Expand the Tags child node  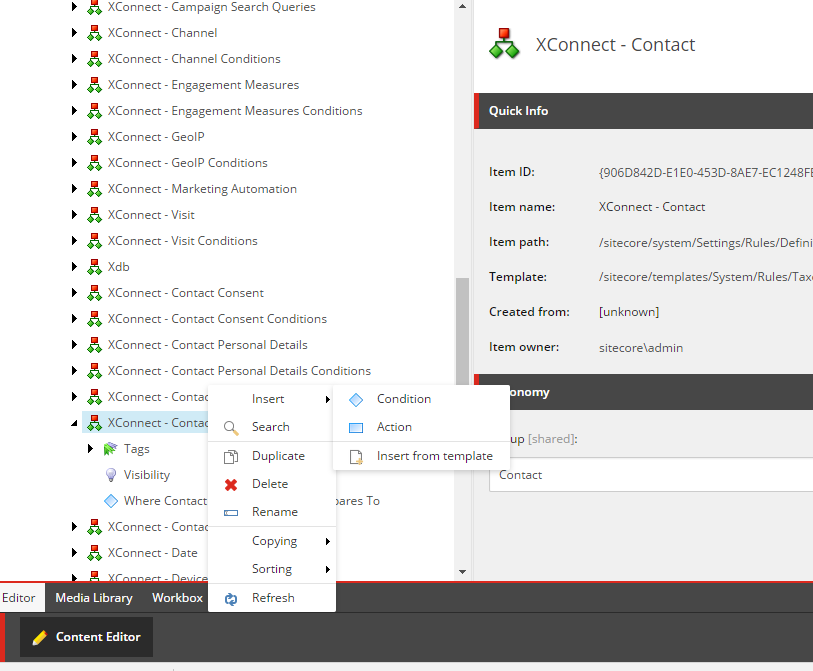pos(90,449)
